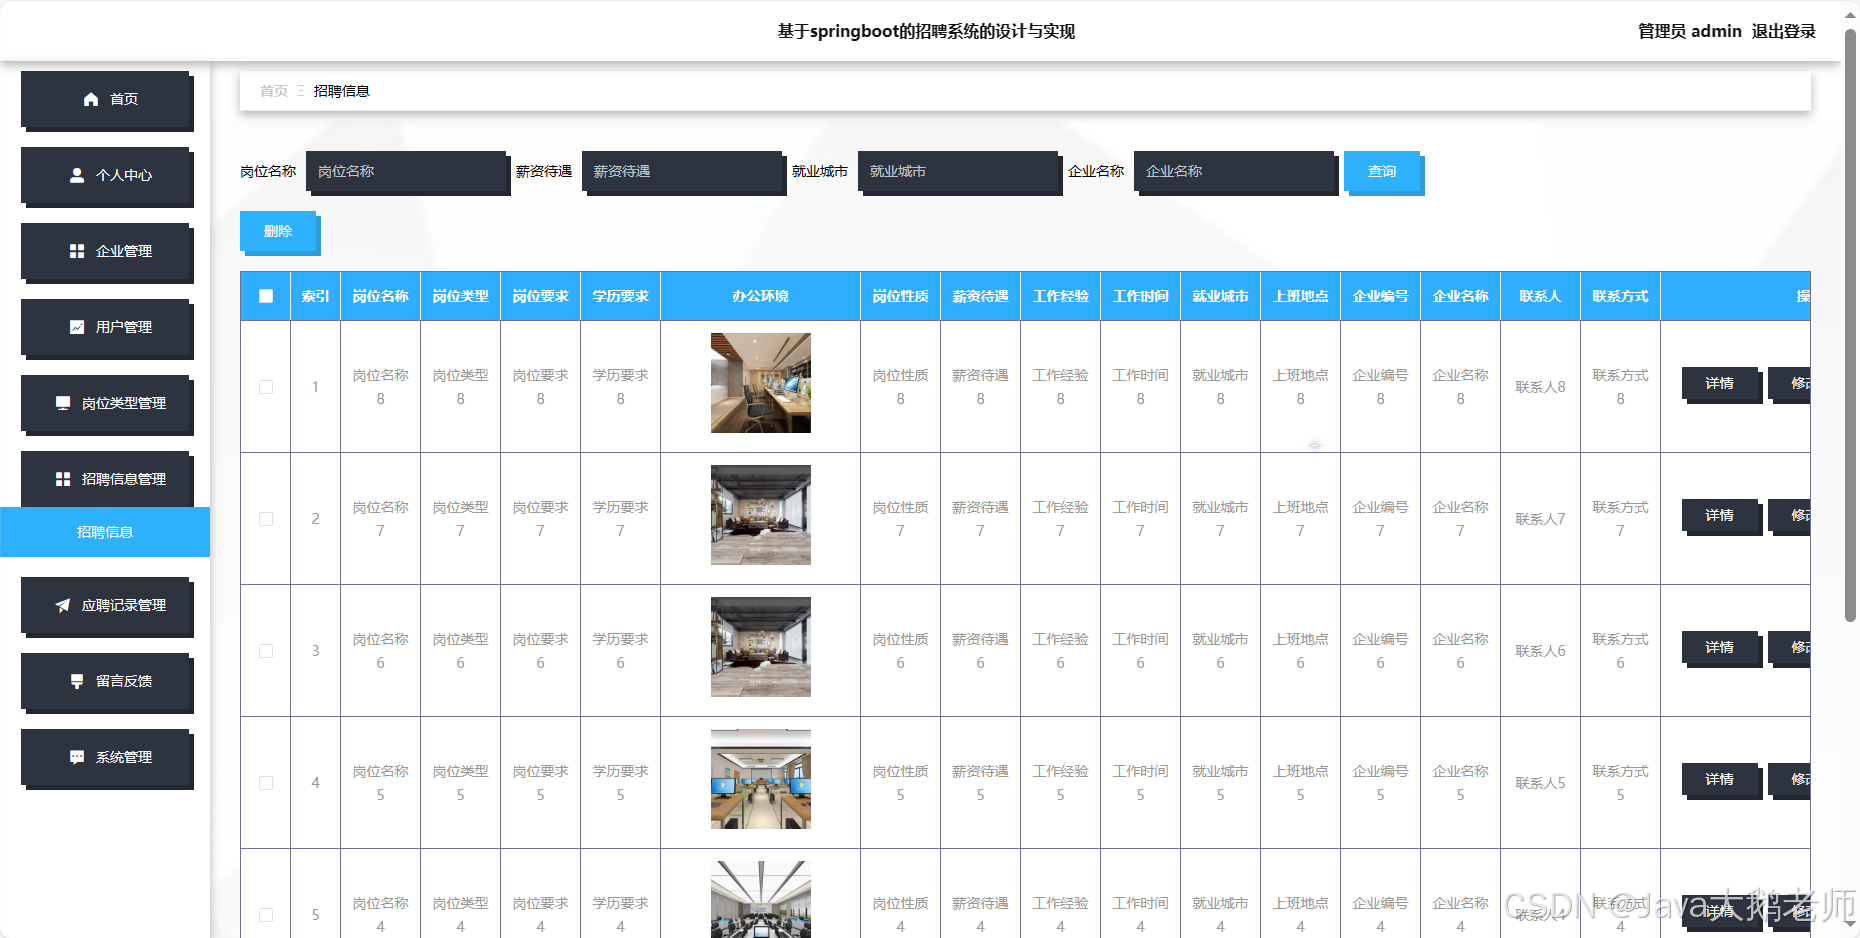The height and width of the screenshot is (938, 1860).
Task: Click office image thumbnail in row 2
Action: 761,515
